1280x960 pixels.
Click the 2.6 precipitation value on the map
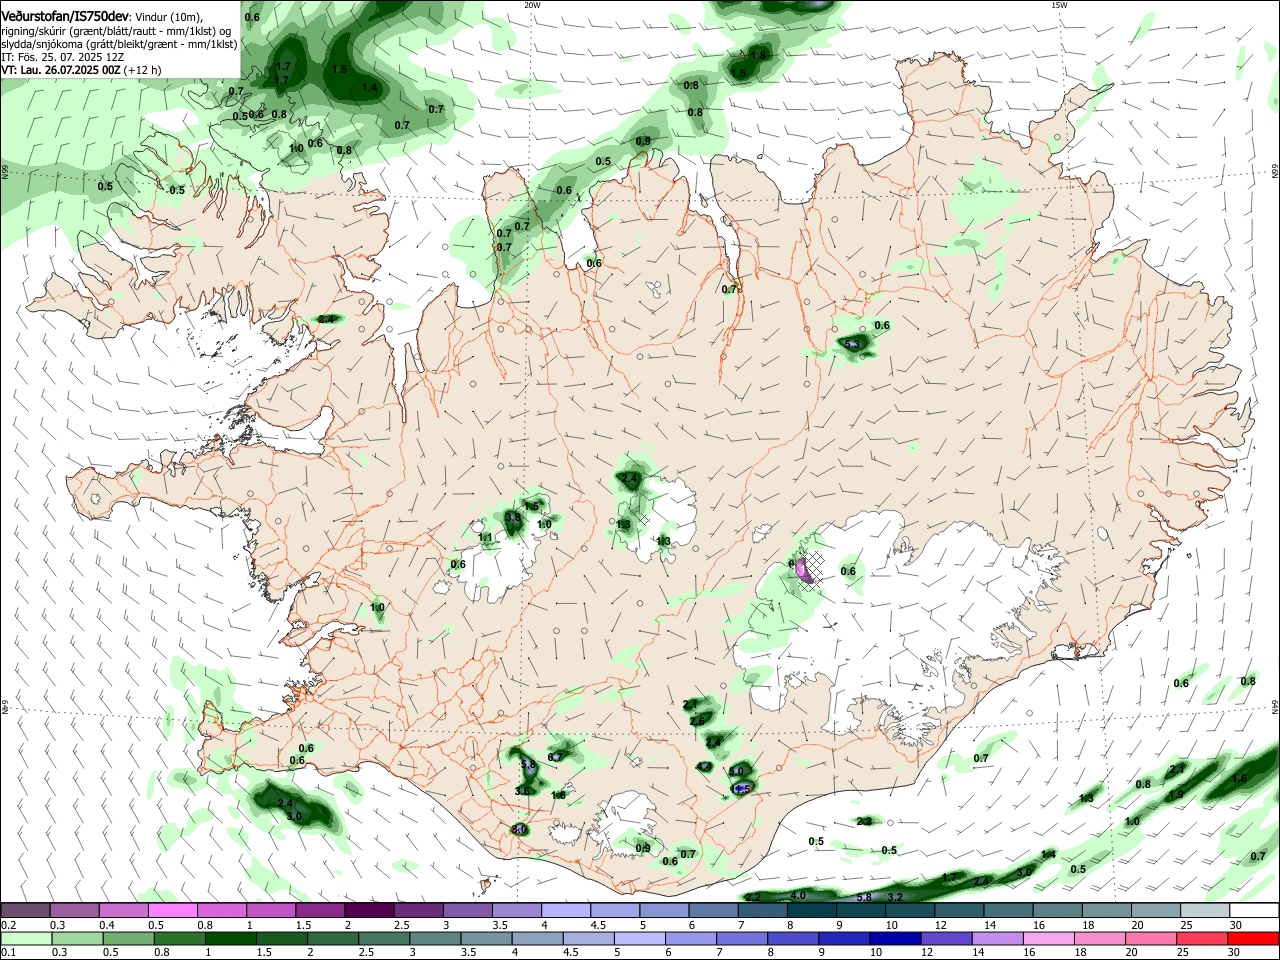697,721
